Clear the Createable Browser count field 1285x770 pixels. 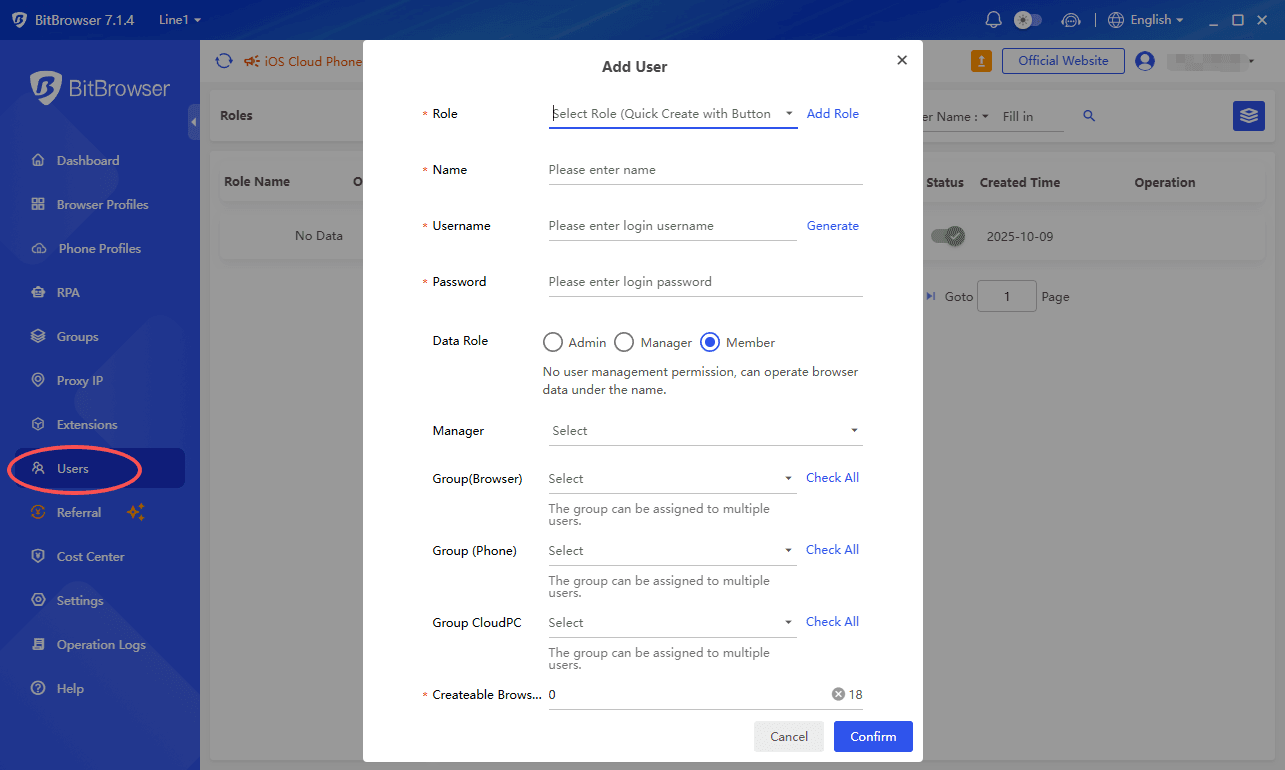[838, 694]
